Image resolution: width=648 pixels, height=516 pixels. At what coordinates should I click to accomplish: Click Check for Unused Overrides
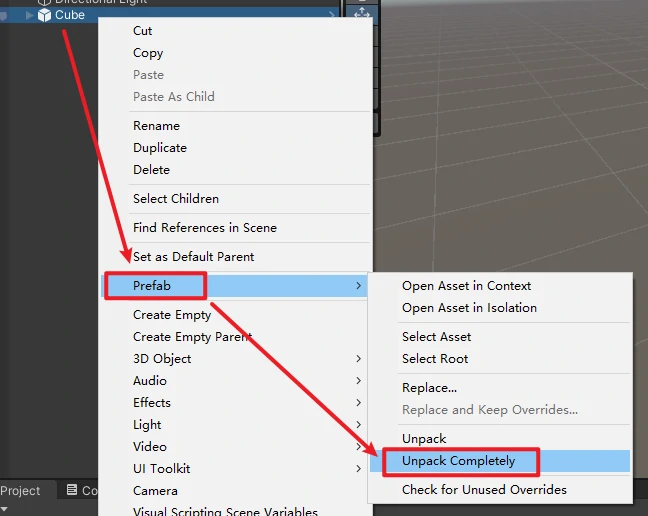pyautogui.click(x=484, y=490)
